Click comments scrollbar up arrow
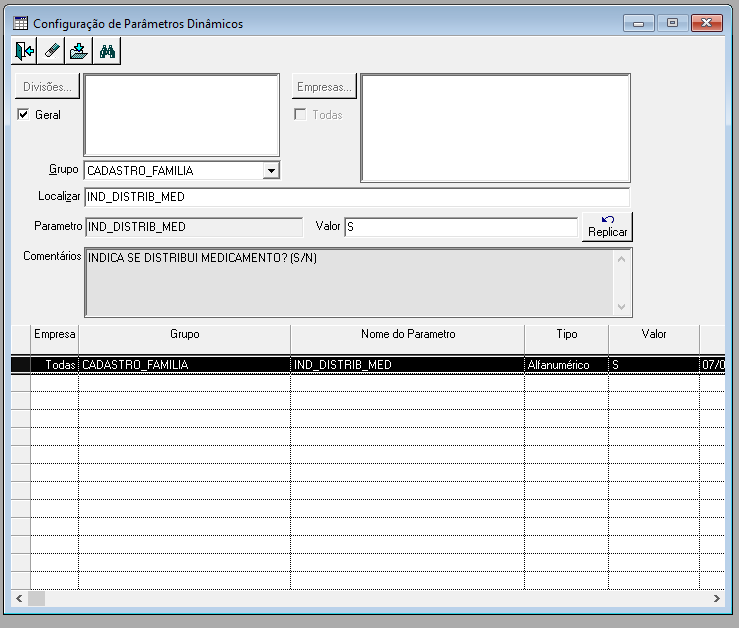This screenshot has height=628, width=739. pyautogui.click(x=622, y=259)
